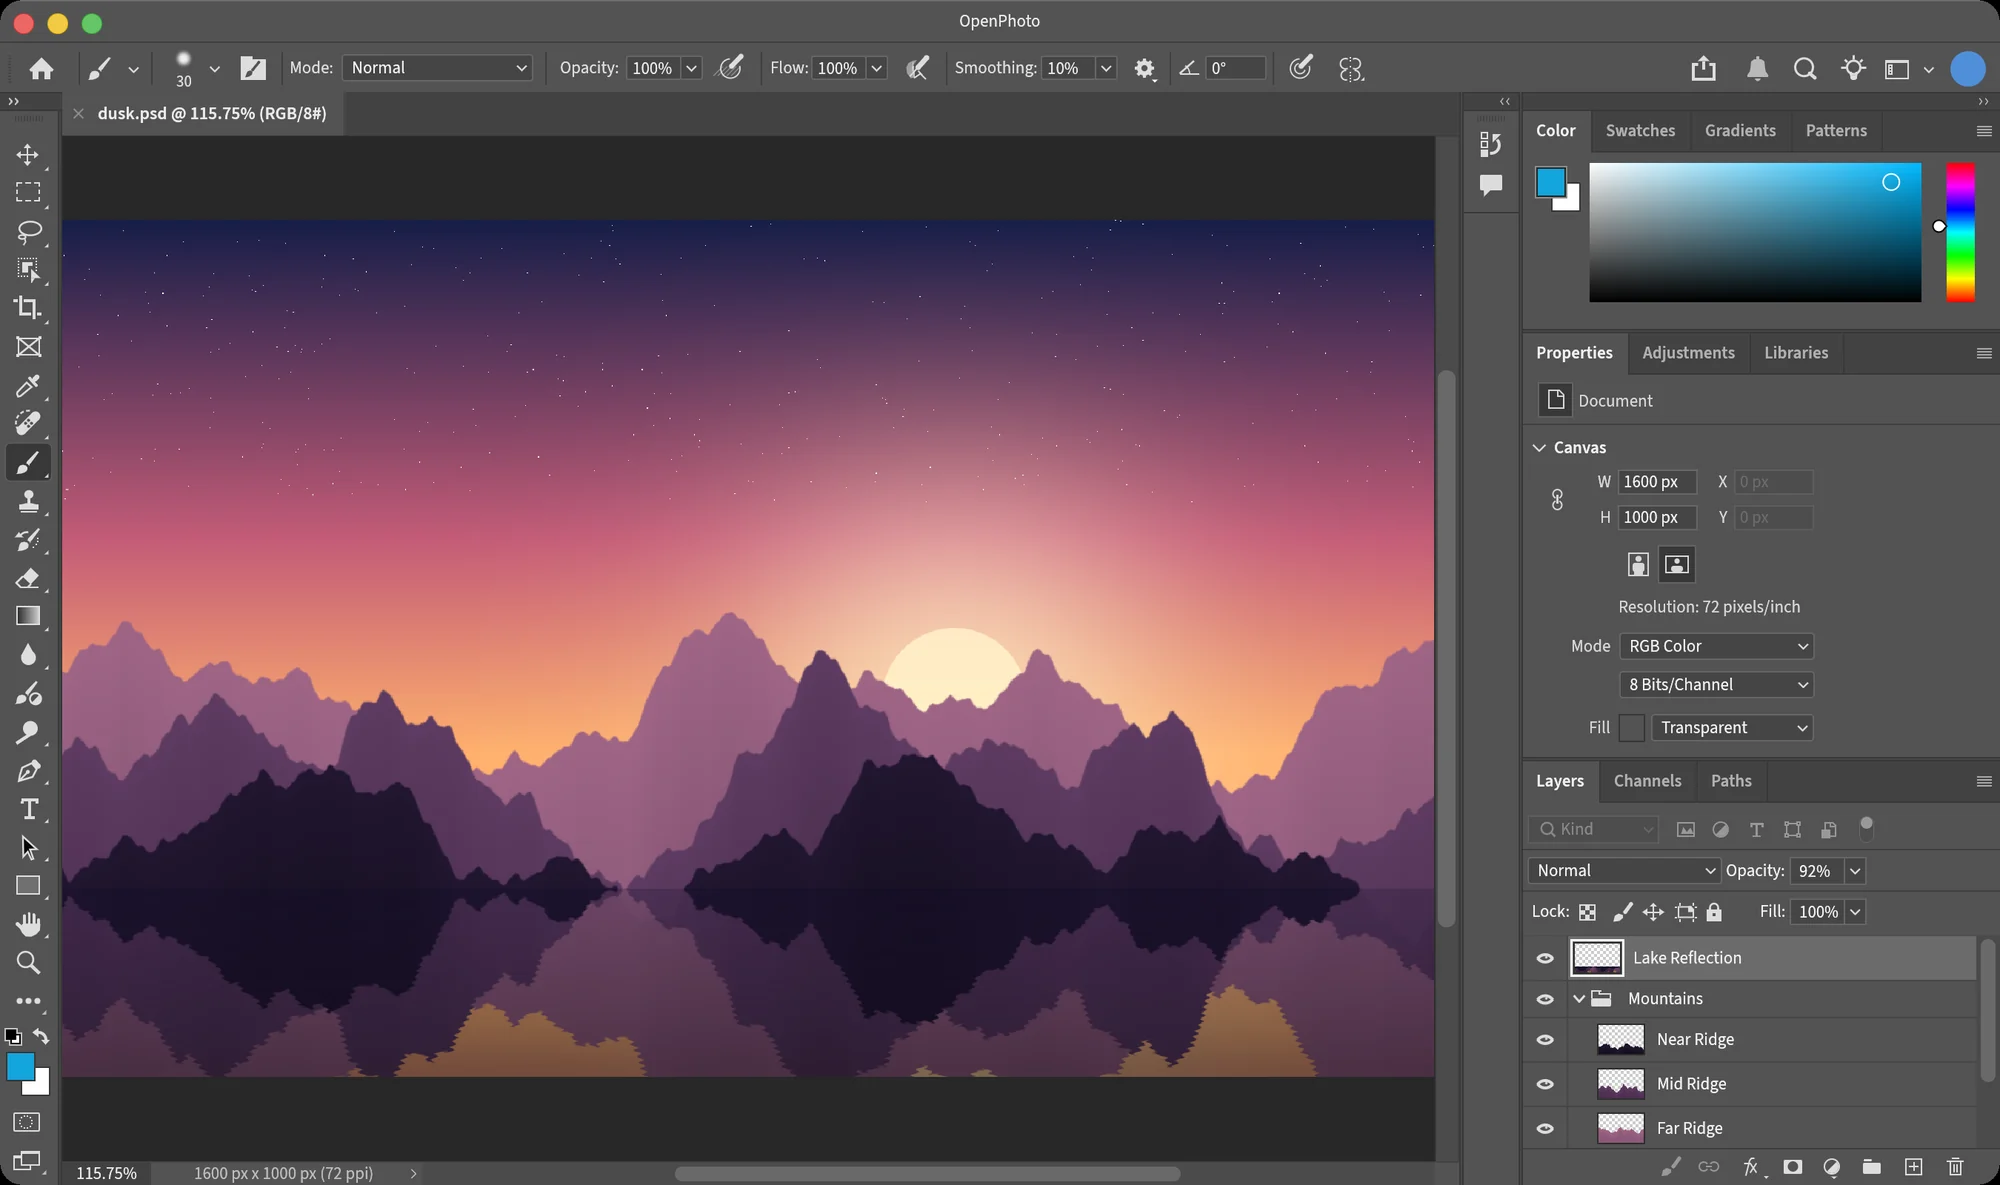Open the Search icon in top bar
This screenshot has width=2000, height=1185.
pyautogui.click(x=1805, y=68)
